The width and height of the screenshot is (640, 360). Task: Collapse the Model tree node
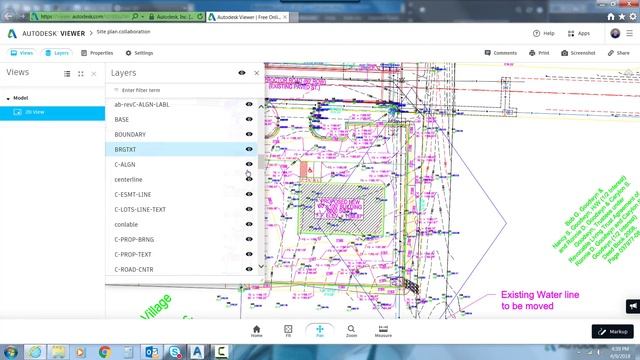coord(8,98)
